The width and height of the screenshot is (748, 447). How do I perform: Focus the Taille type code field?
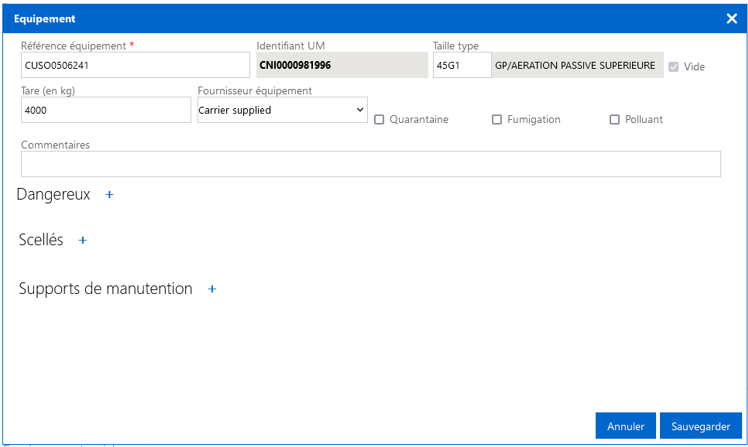(x=462, y=65)
